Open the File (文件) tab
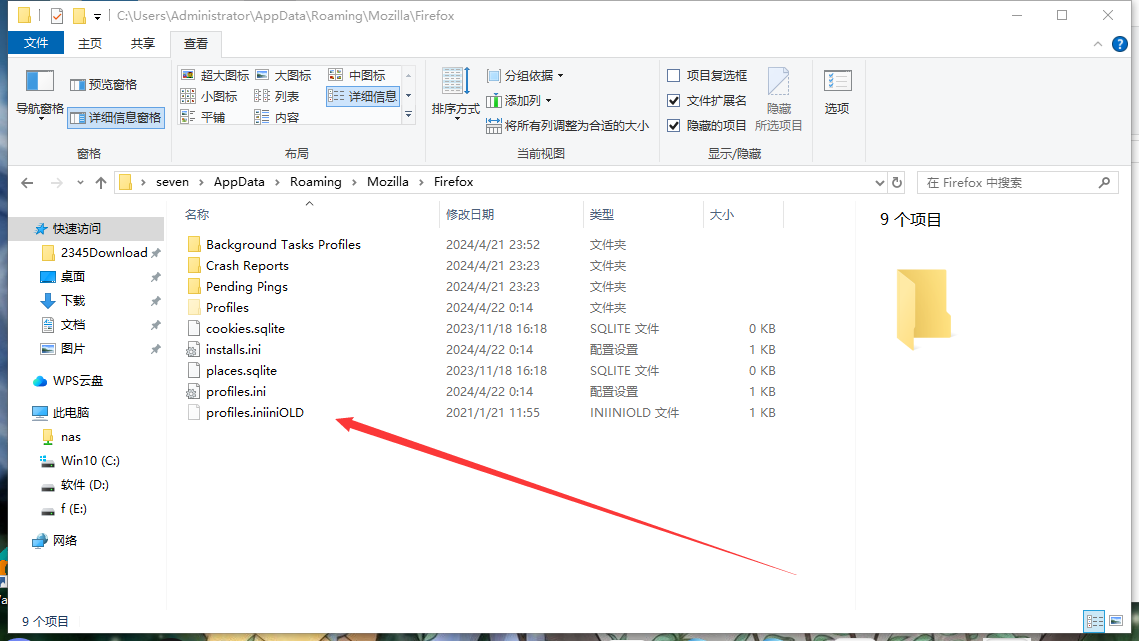Viewport: 1139px width, 641px height. pos(36,43)
